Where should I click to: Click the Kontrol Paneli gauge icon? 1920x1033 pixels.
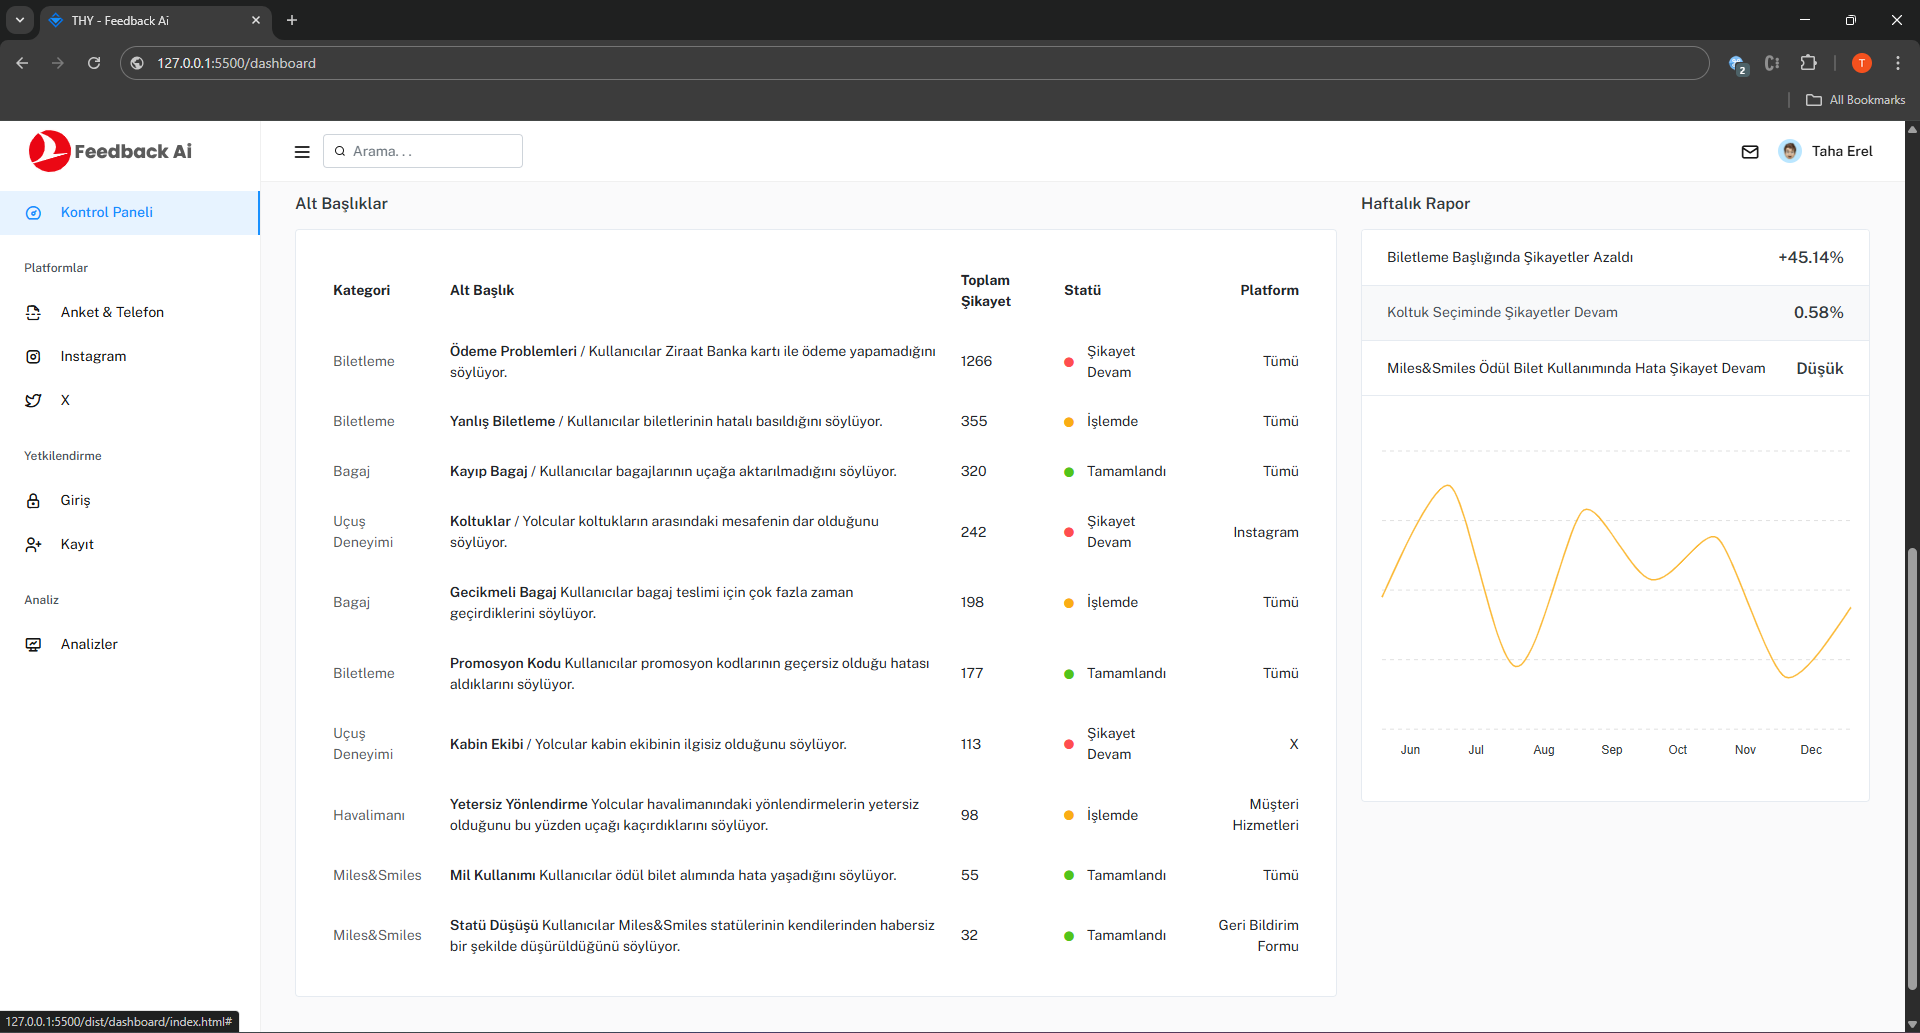pyautogui.click(x=33, y=213)
